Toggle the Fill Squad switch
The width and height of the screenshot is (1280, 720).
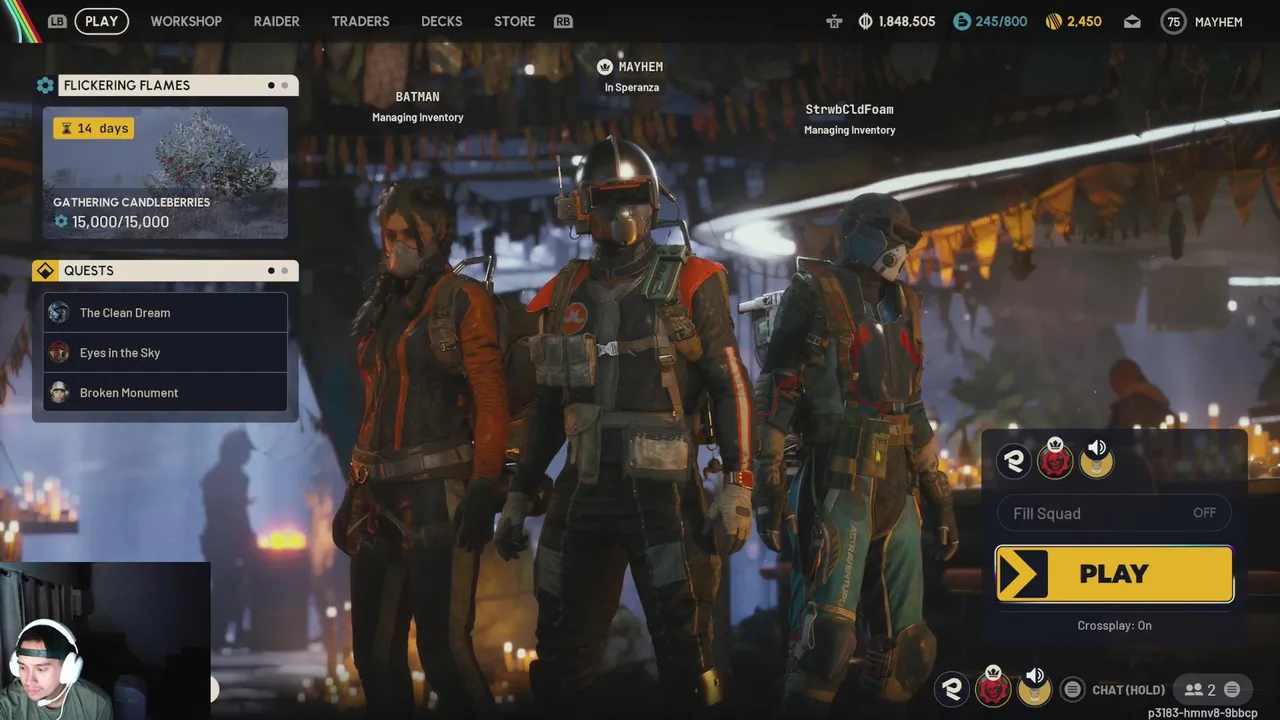1114,513
